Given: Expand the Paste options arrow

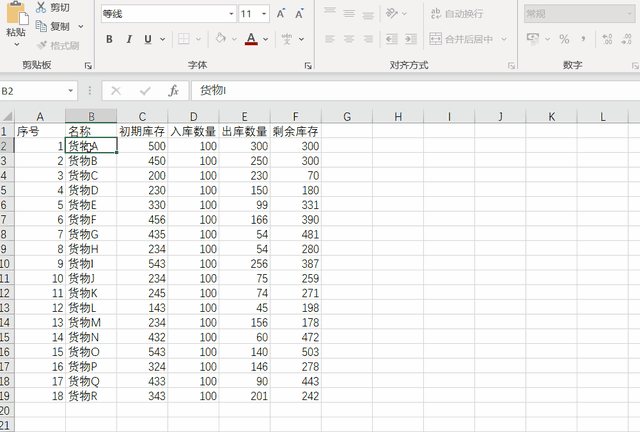Looking at the screenshot, I should [17, 45].
